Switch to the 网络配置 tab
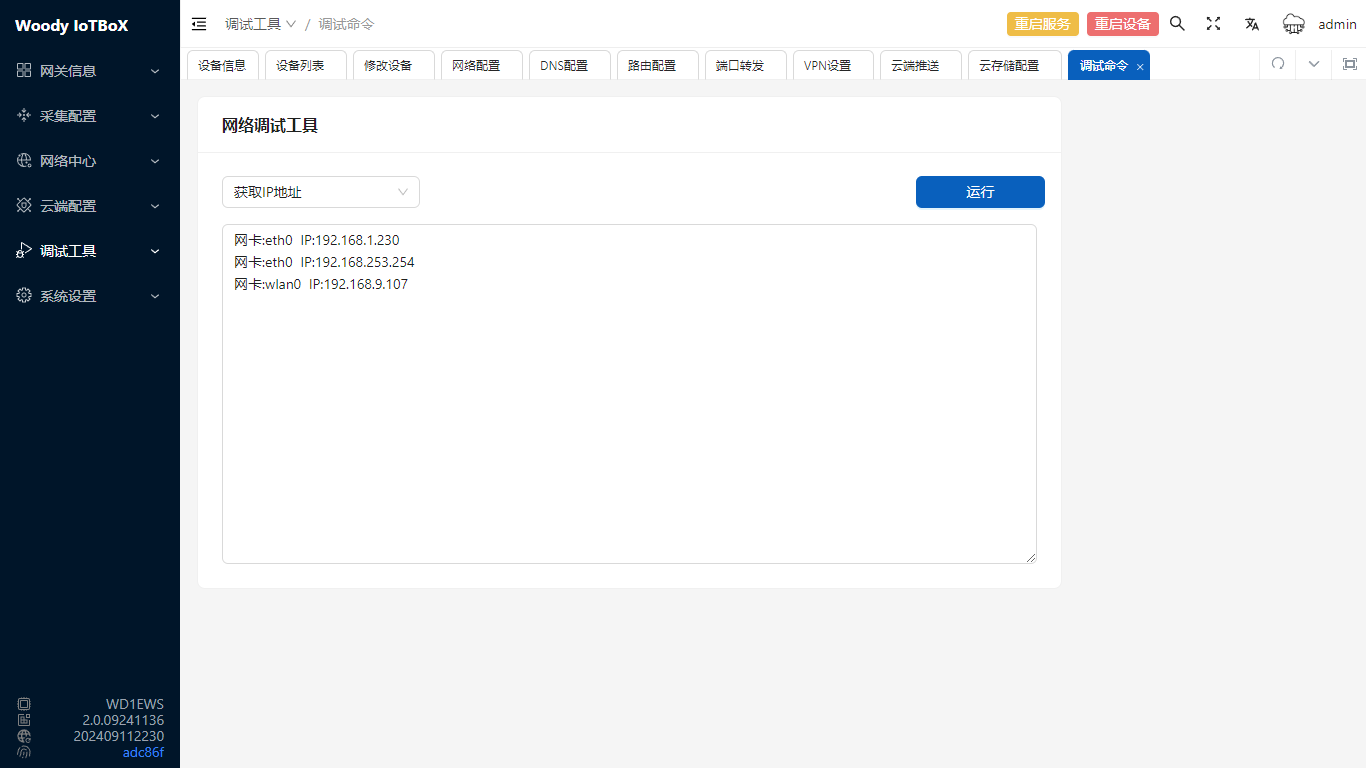Image resolution: width=1366 pixels, height=768 pixels. 476,65
